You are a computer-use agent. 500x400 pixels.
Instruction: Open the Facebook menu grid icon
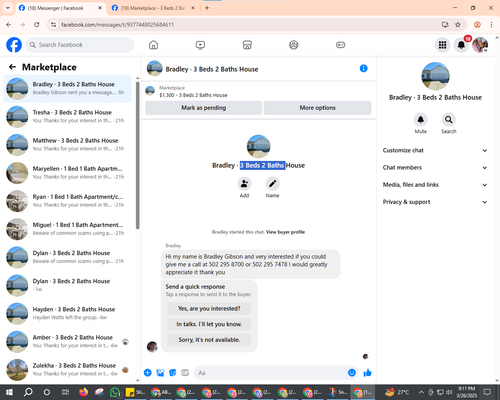[442, 45]
